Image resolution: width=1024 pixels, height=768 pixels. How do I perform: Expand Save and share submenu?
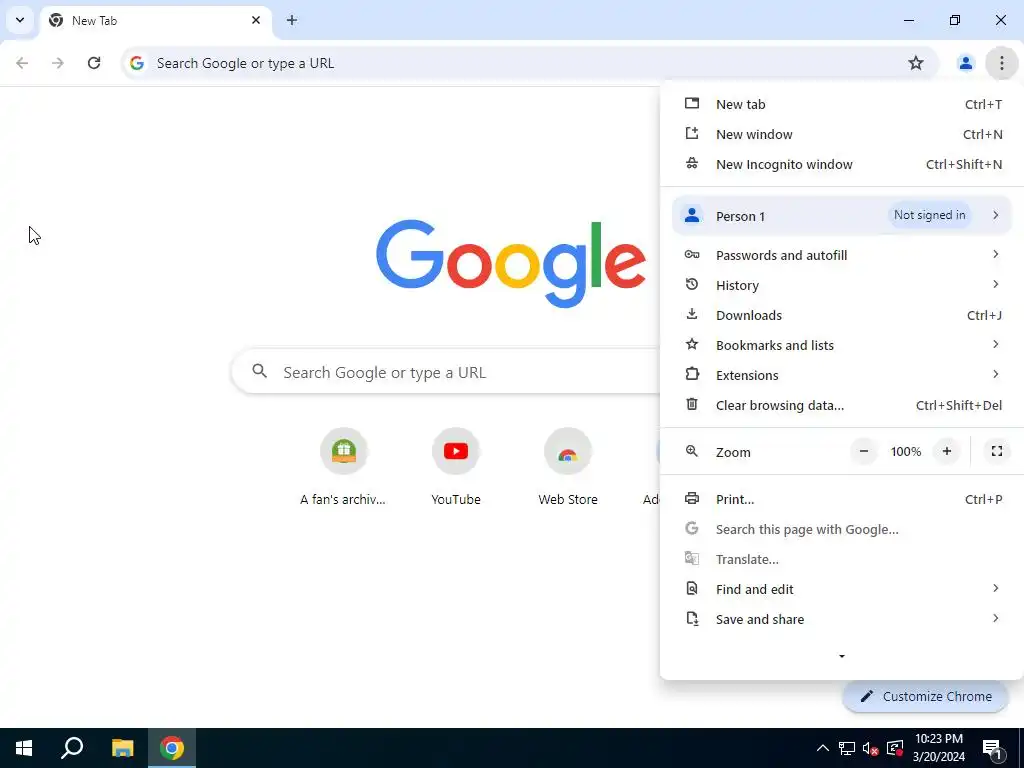842,620
